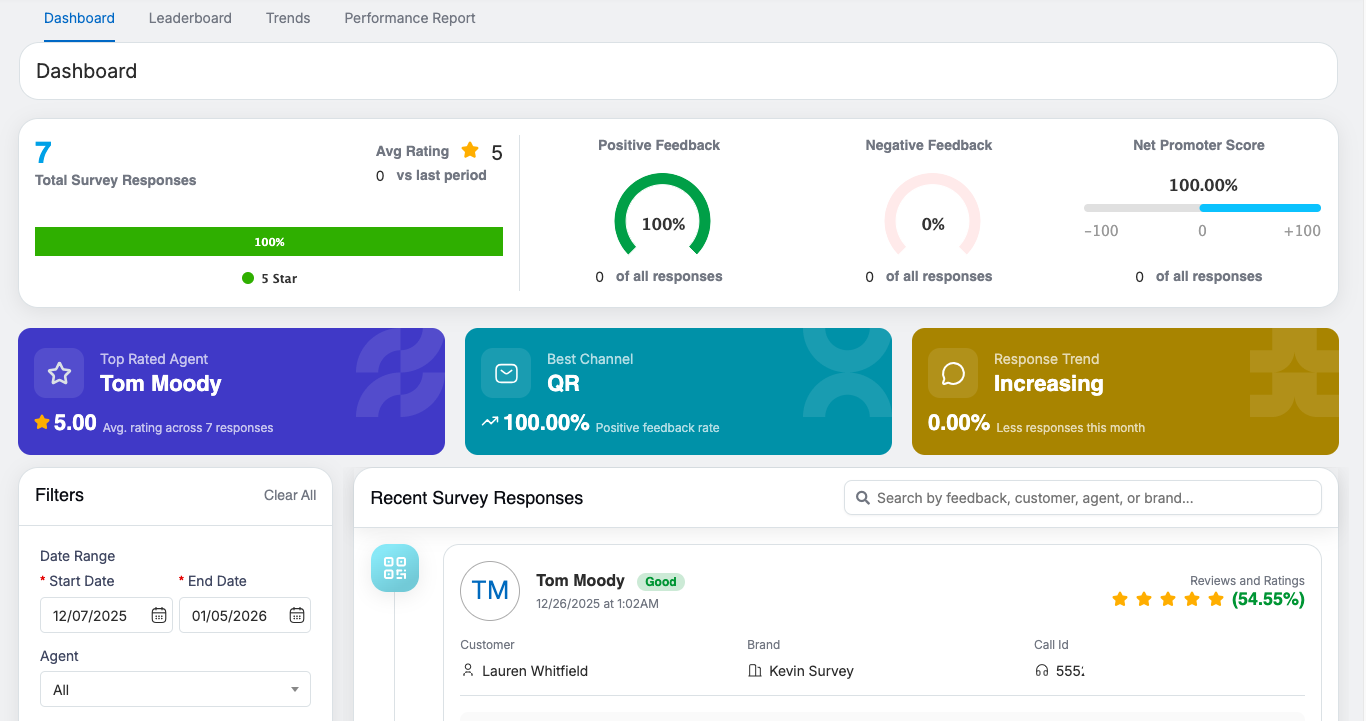Switch to the Leaderboard tab
This screenshot has height=721, width=1366.
pos(190,18)
